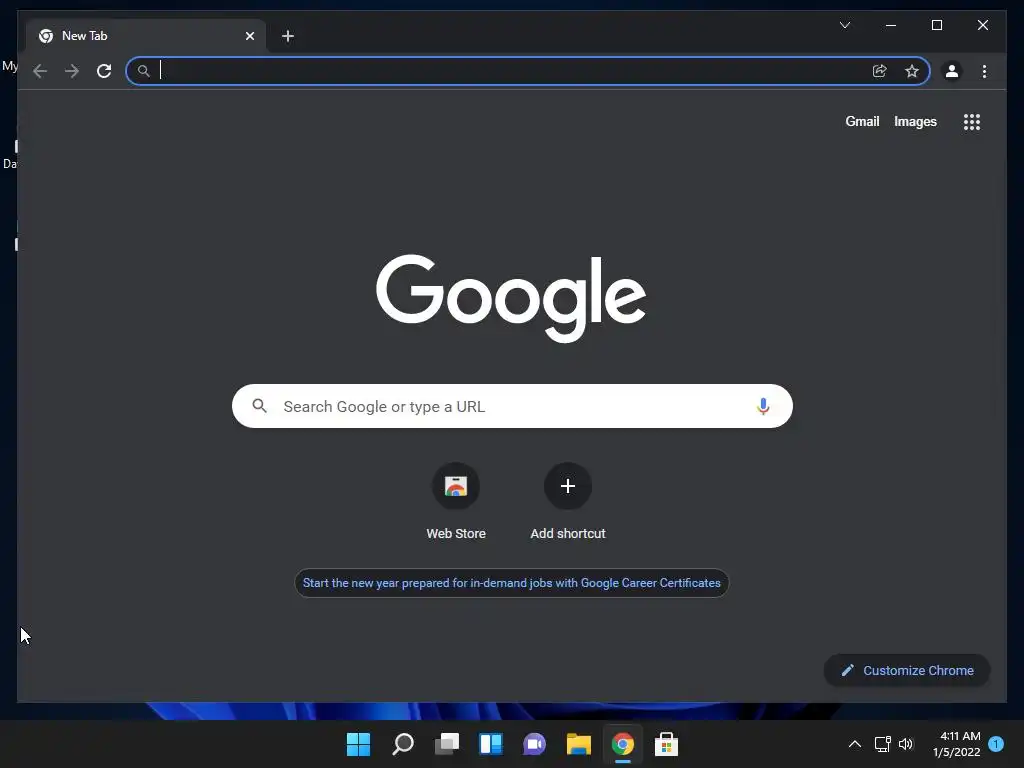This screenshot has width=1024, height=768.
Task: Open Google Career Certificates promo link
Action: click(511, 583)
